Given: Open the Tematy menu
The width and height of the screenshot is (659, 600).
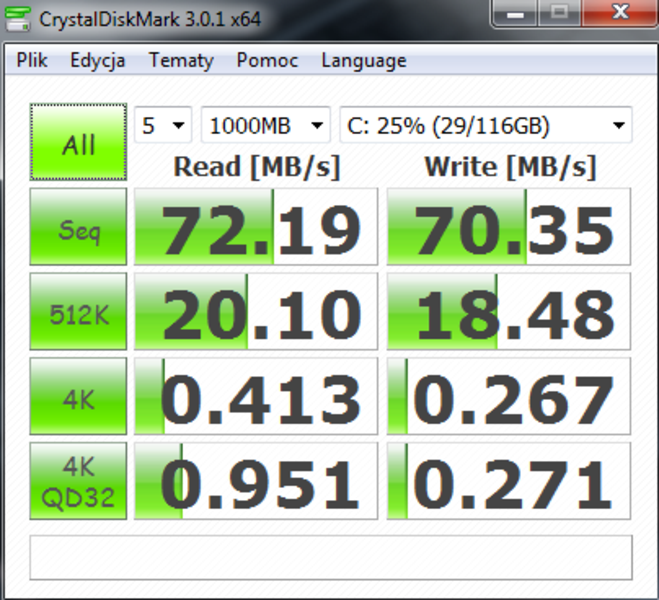Looking at the screenshot, I should pos(181,60).
